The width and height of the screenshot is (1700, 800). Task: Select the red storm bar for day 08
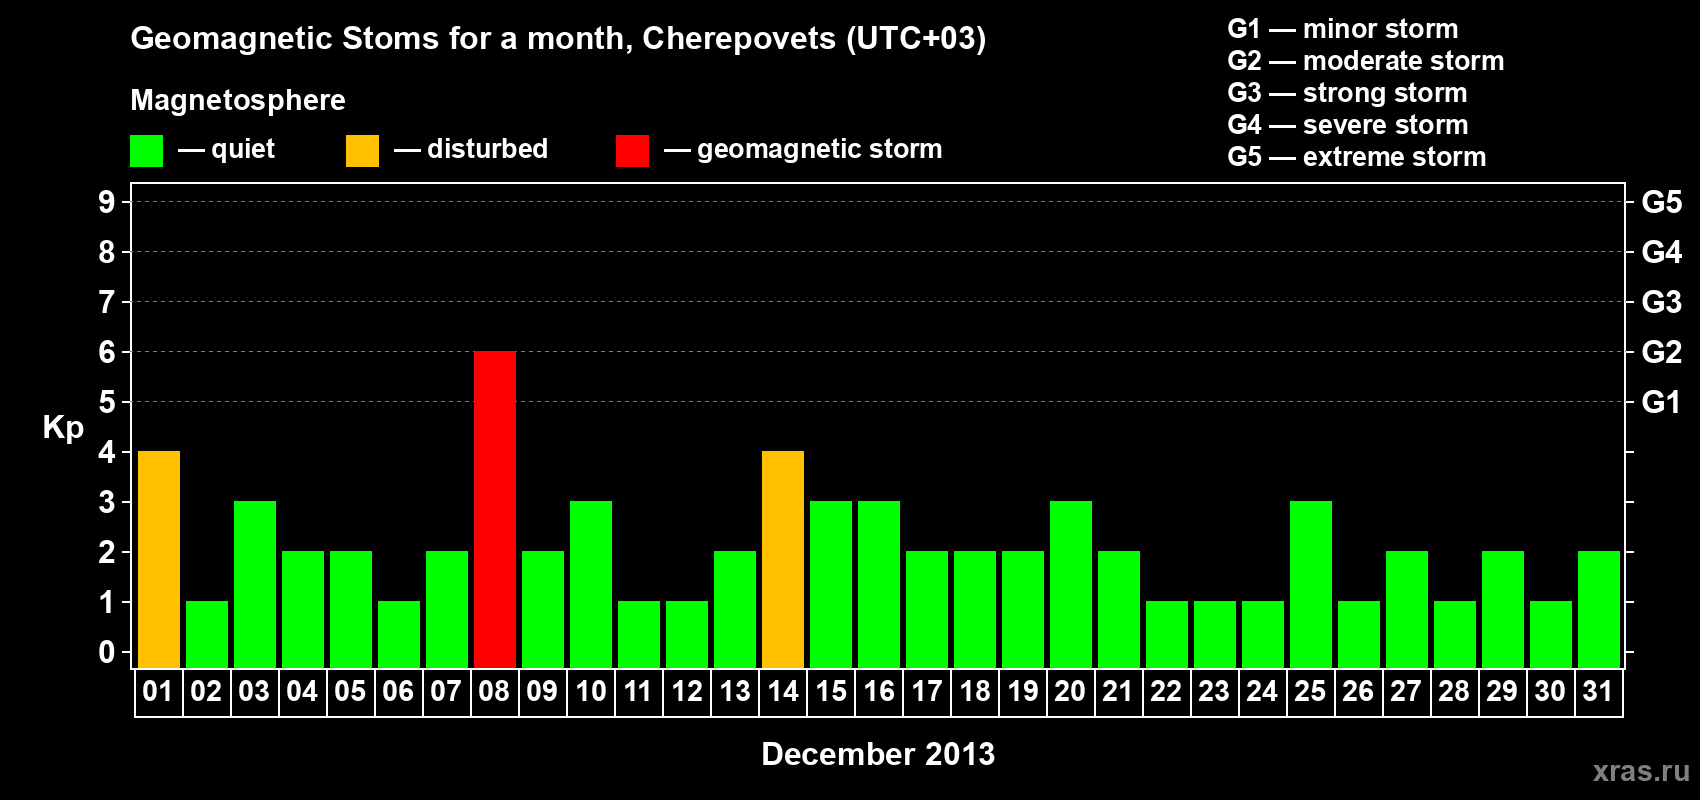[x=495, y=510]
